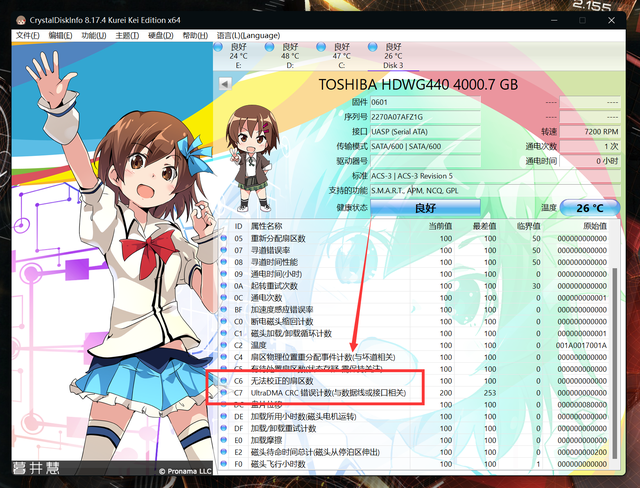Click the 当前值 column header

tap(440, 226)
